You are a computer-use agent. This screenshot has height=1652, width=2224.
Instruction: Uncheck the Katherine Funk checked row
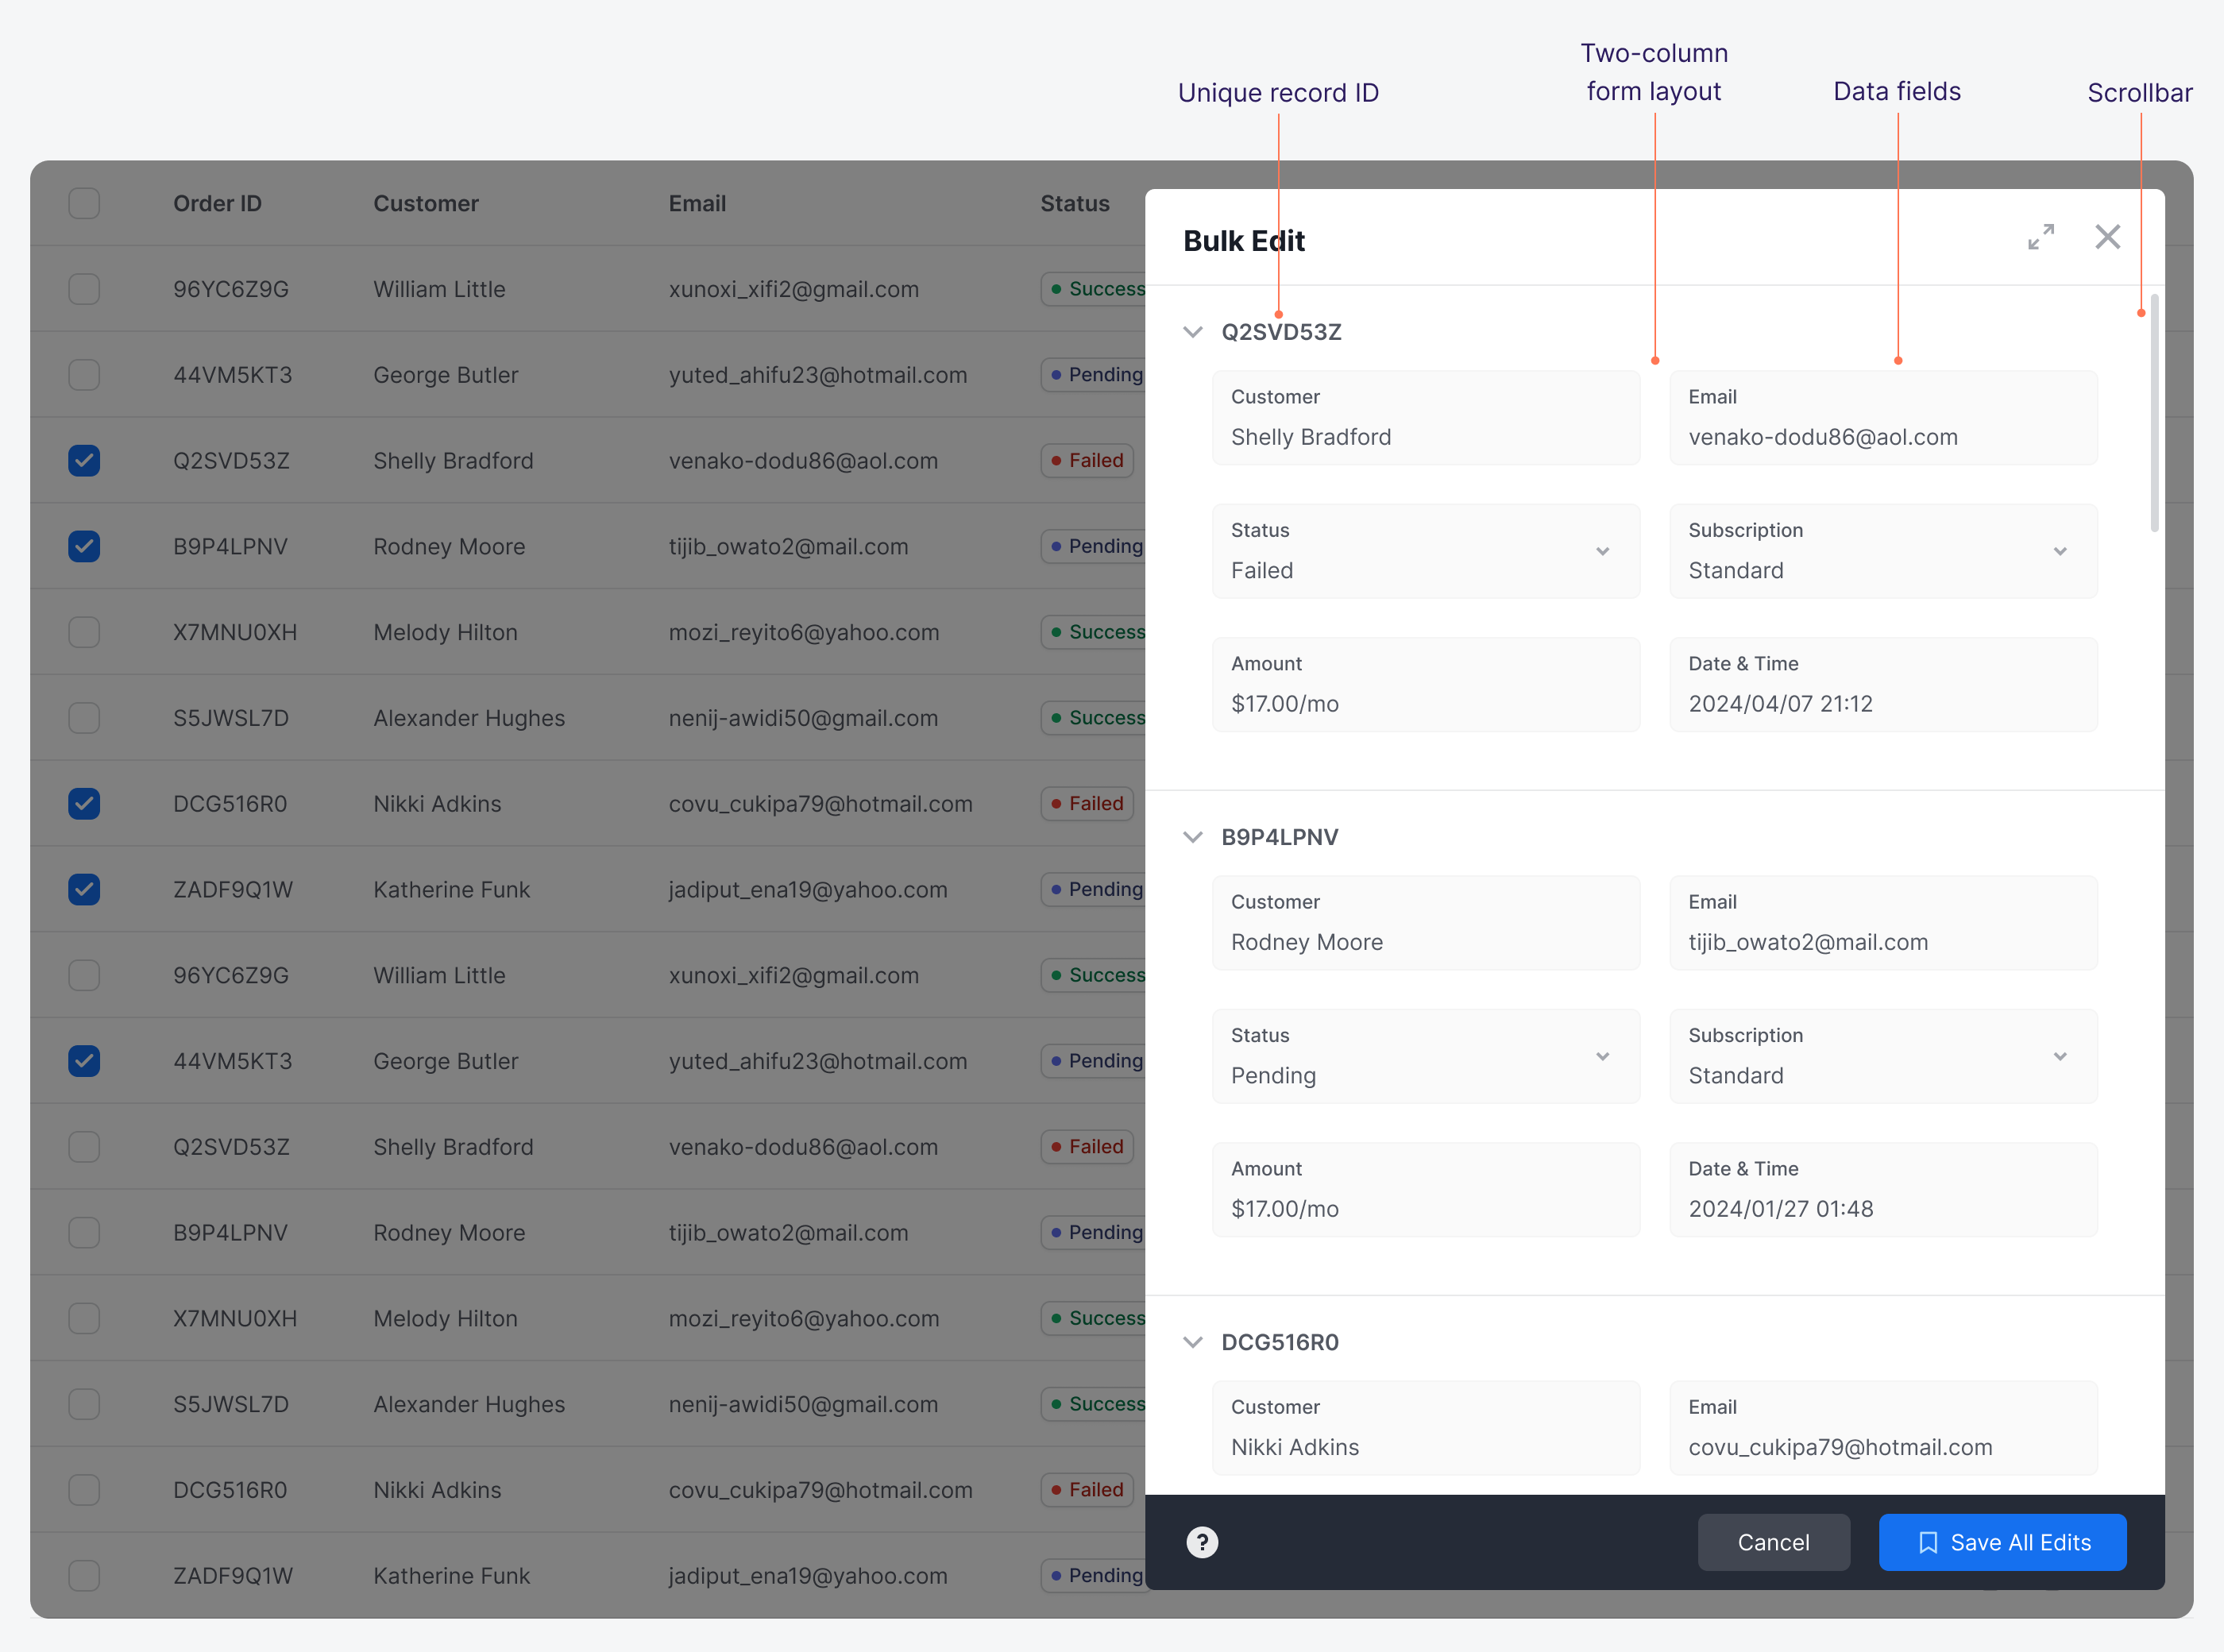(x=84, y=889)
